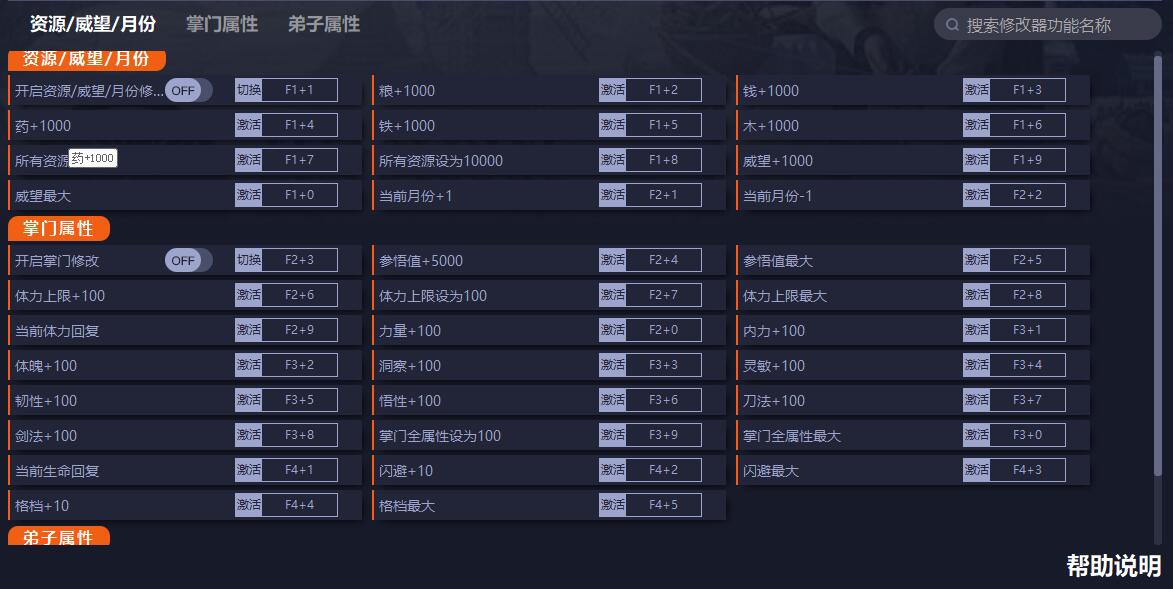Image resolution: width=1173 pixels, height=589 pixels.
Task: Open the 弟子属性 tab
Action: [x=324, y=24]
